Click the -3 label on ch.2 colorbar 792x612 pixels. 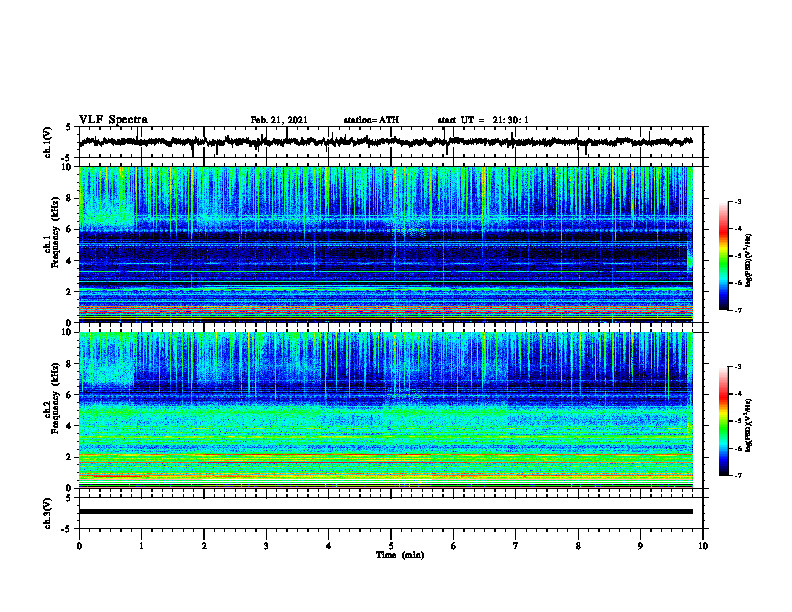pos(738,367)
